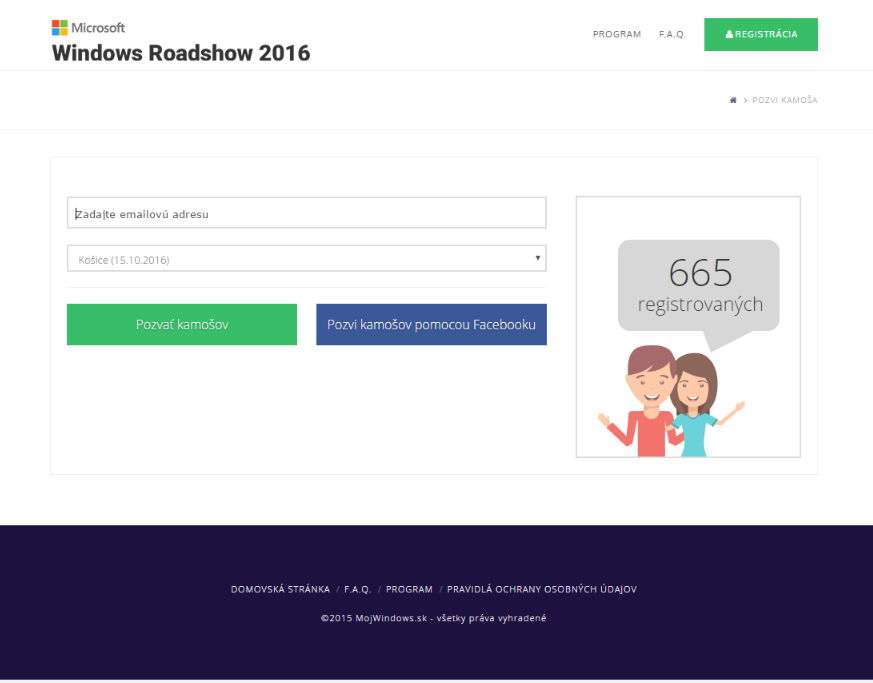Click Pozvi kamošov pomocou Facebooku button
Image resolution: width=873 pixels, height=683 pixels.
431,325
